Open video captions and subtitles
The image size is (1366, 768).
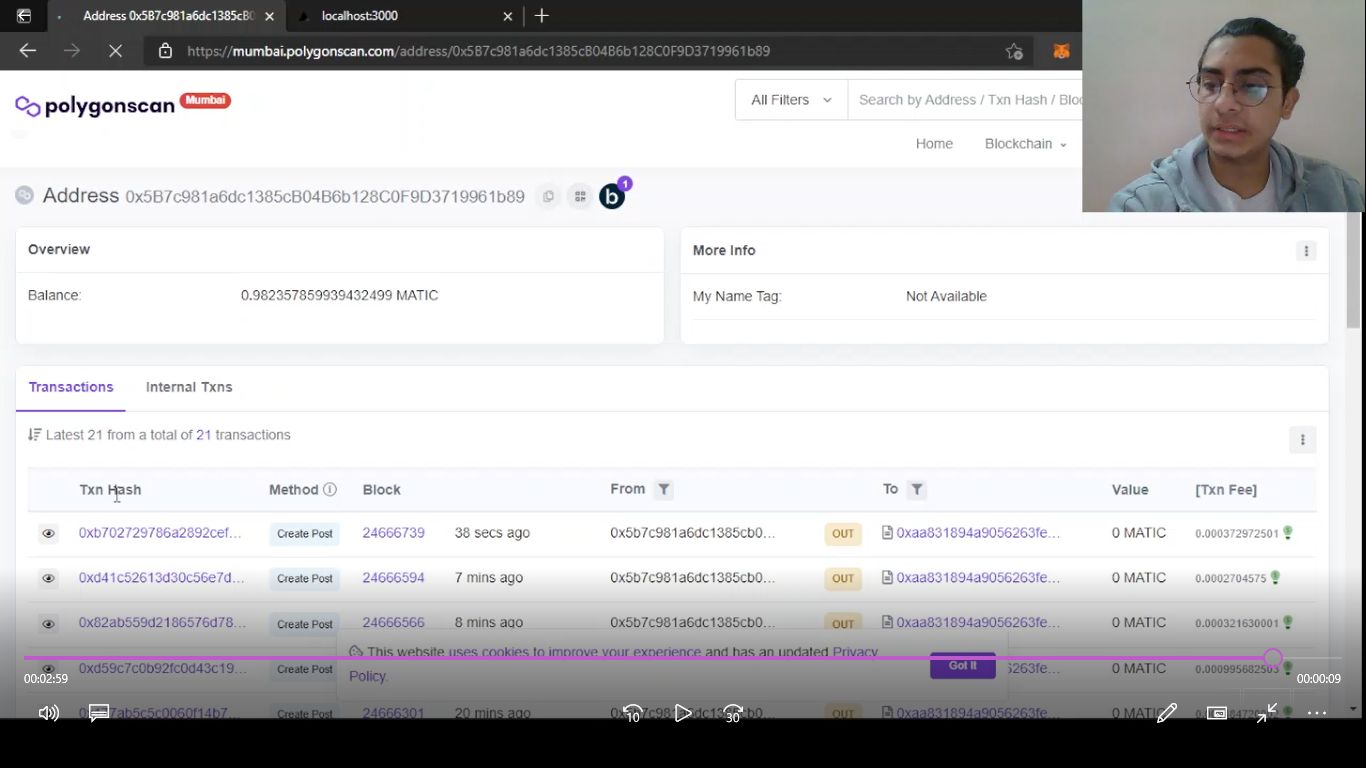point(99,713)
